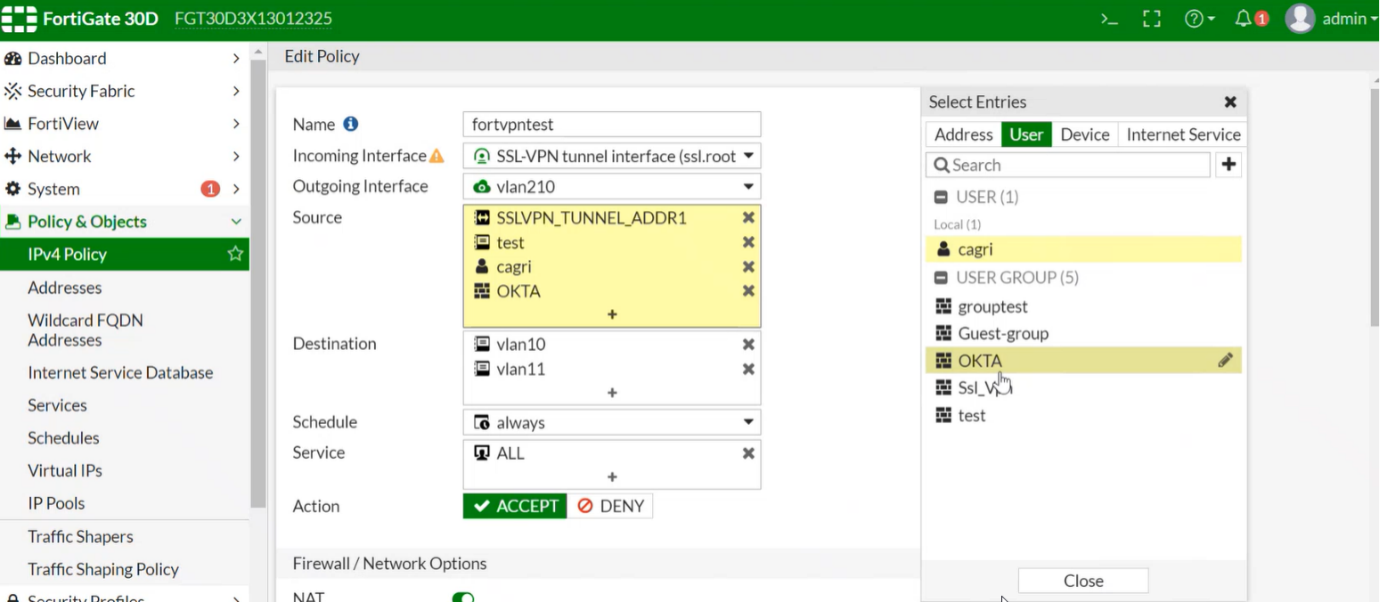The width and height of the screenshot is (1384, 605).
Task: Open the Schedule dropdown
Action: click(612, 423)
